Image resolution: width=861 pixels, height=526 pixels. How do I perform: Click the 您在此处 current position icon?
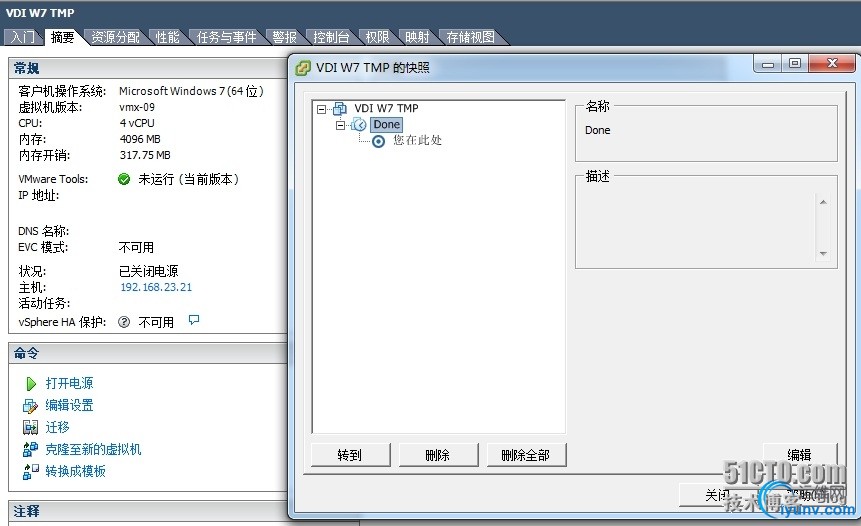[x=378, y=141]
